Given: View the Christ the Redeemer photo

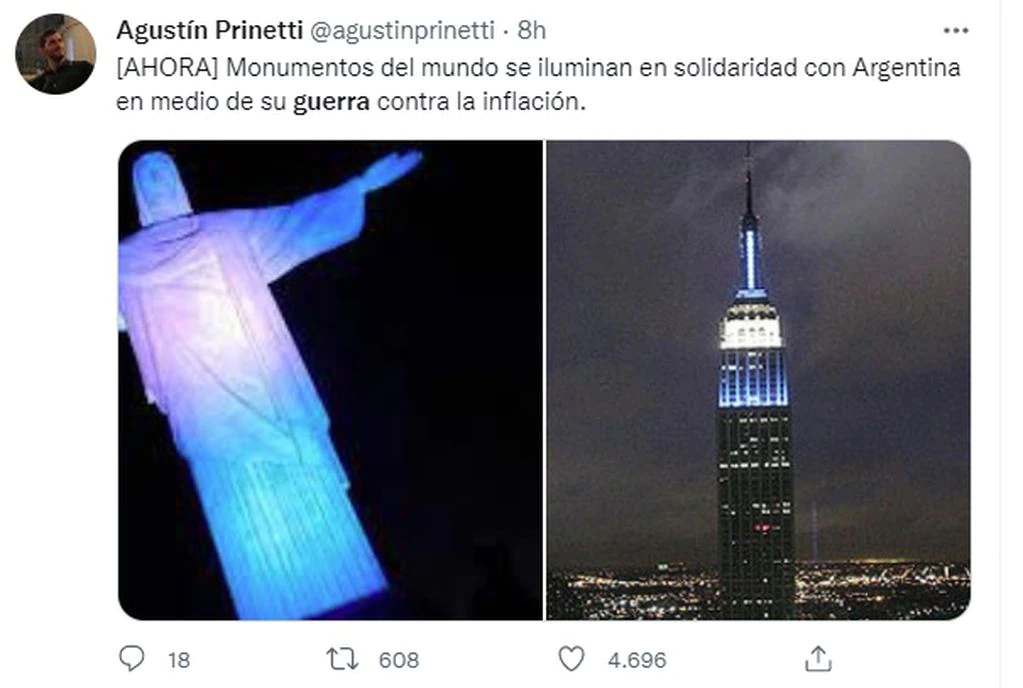Looking at the screenshot, I should [330, 380].
